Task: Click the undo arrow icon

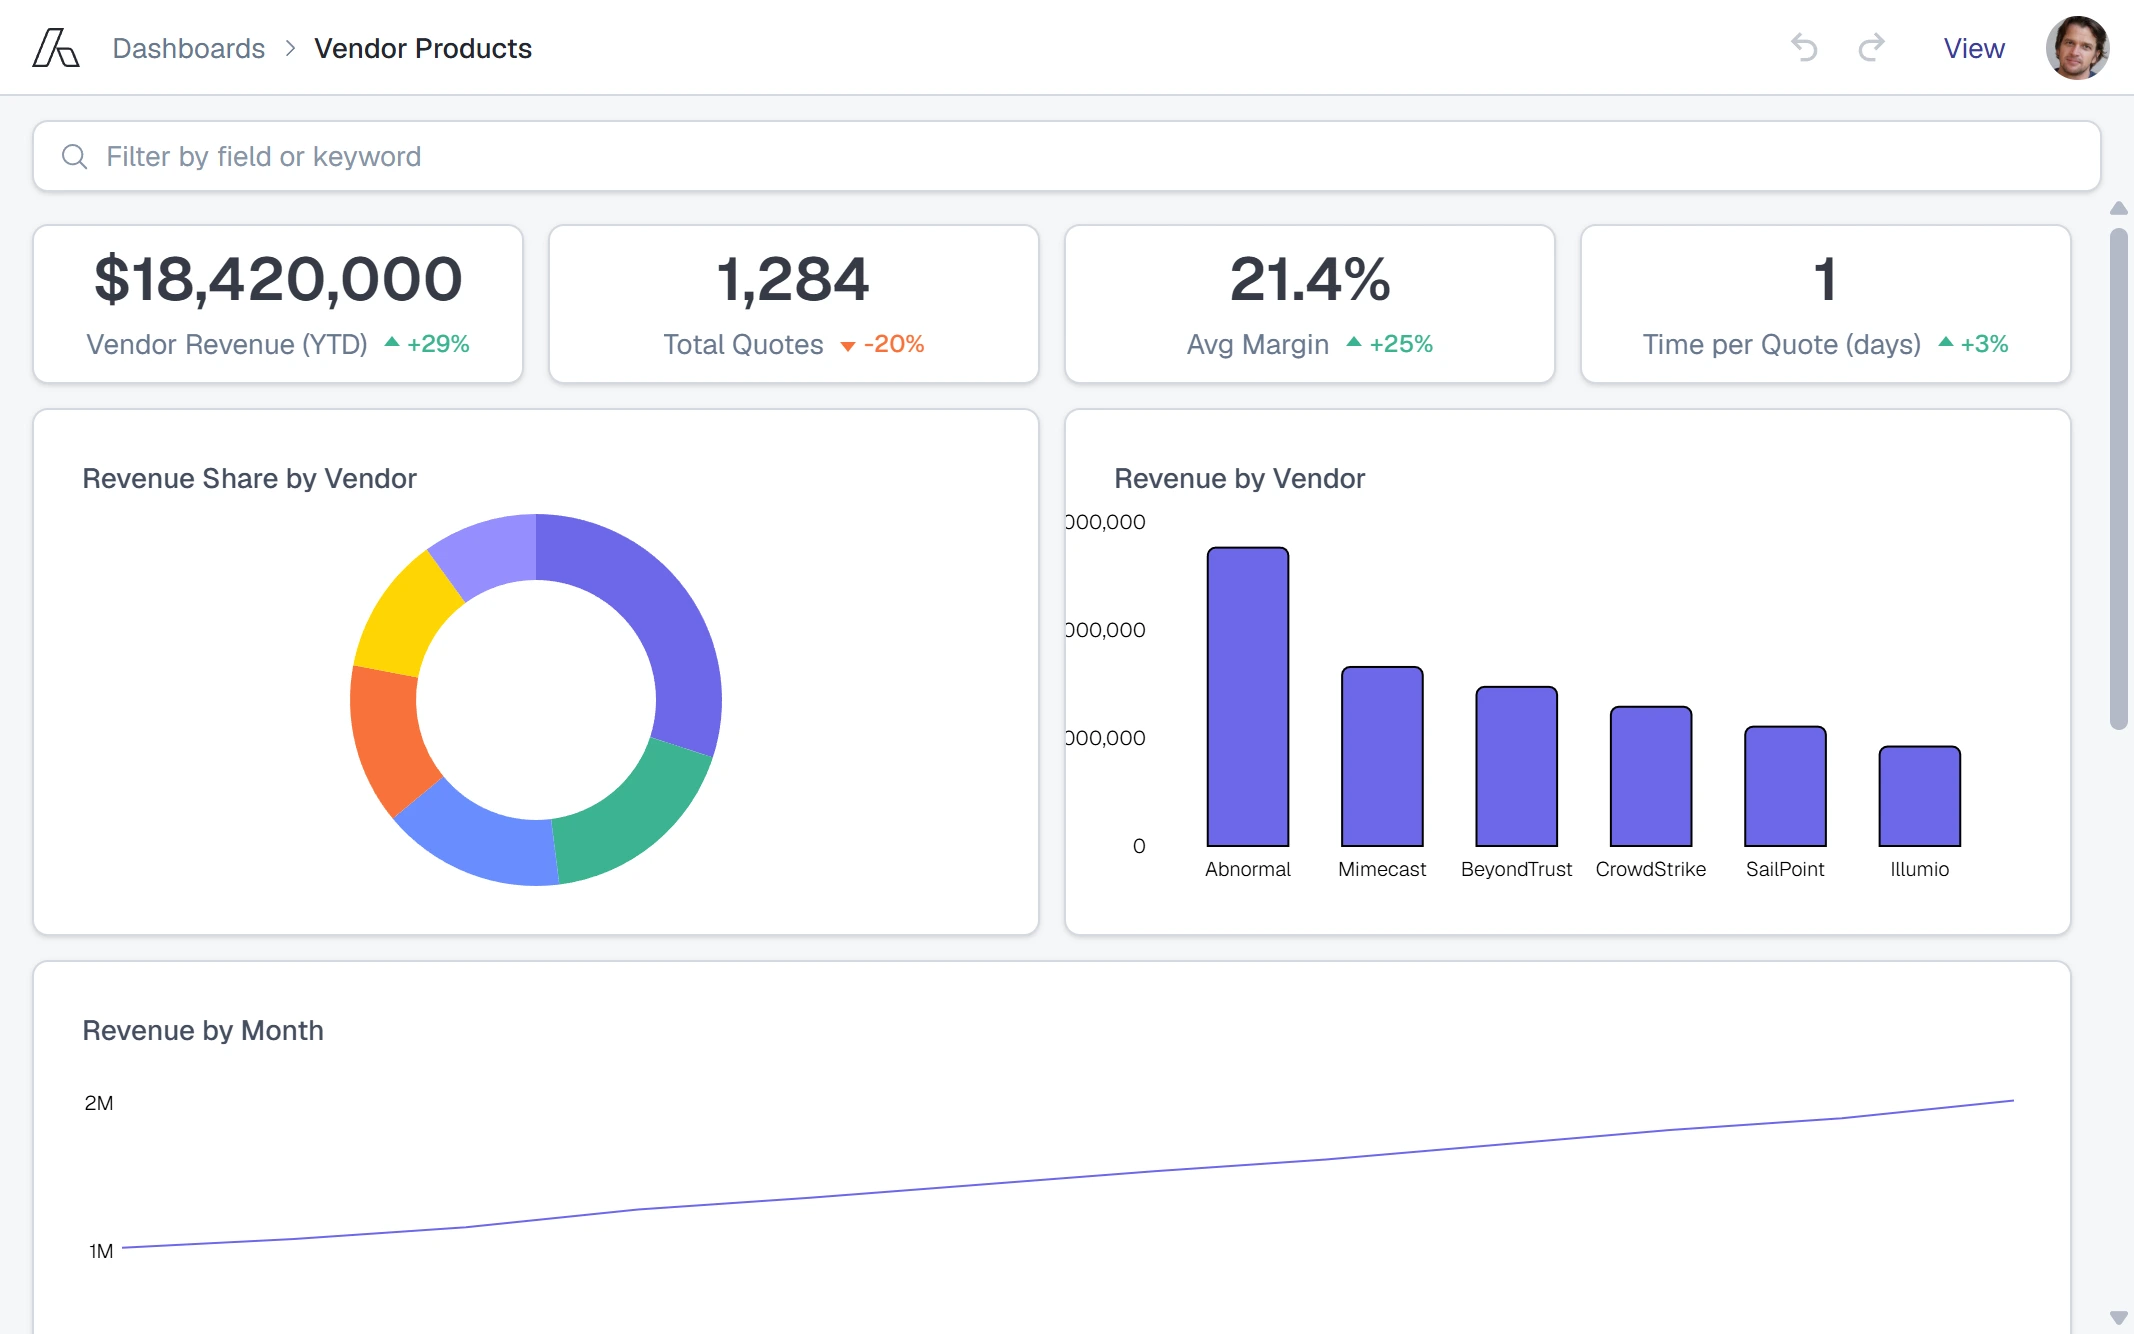Action: point(1804,48)
